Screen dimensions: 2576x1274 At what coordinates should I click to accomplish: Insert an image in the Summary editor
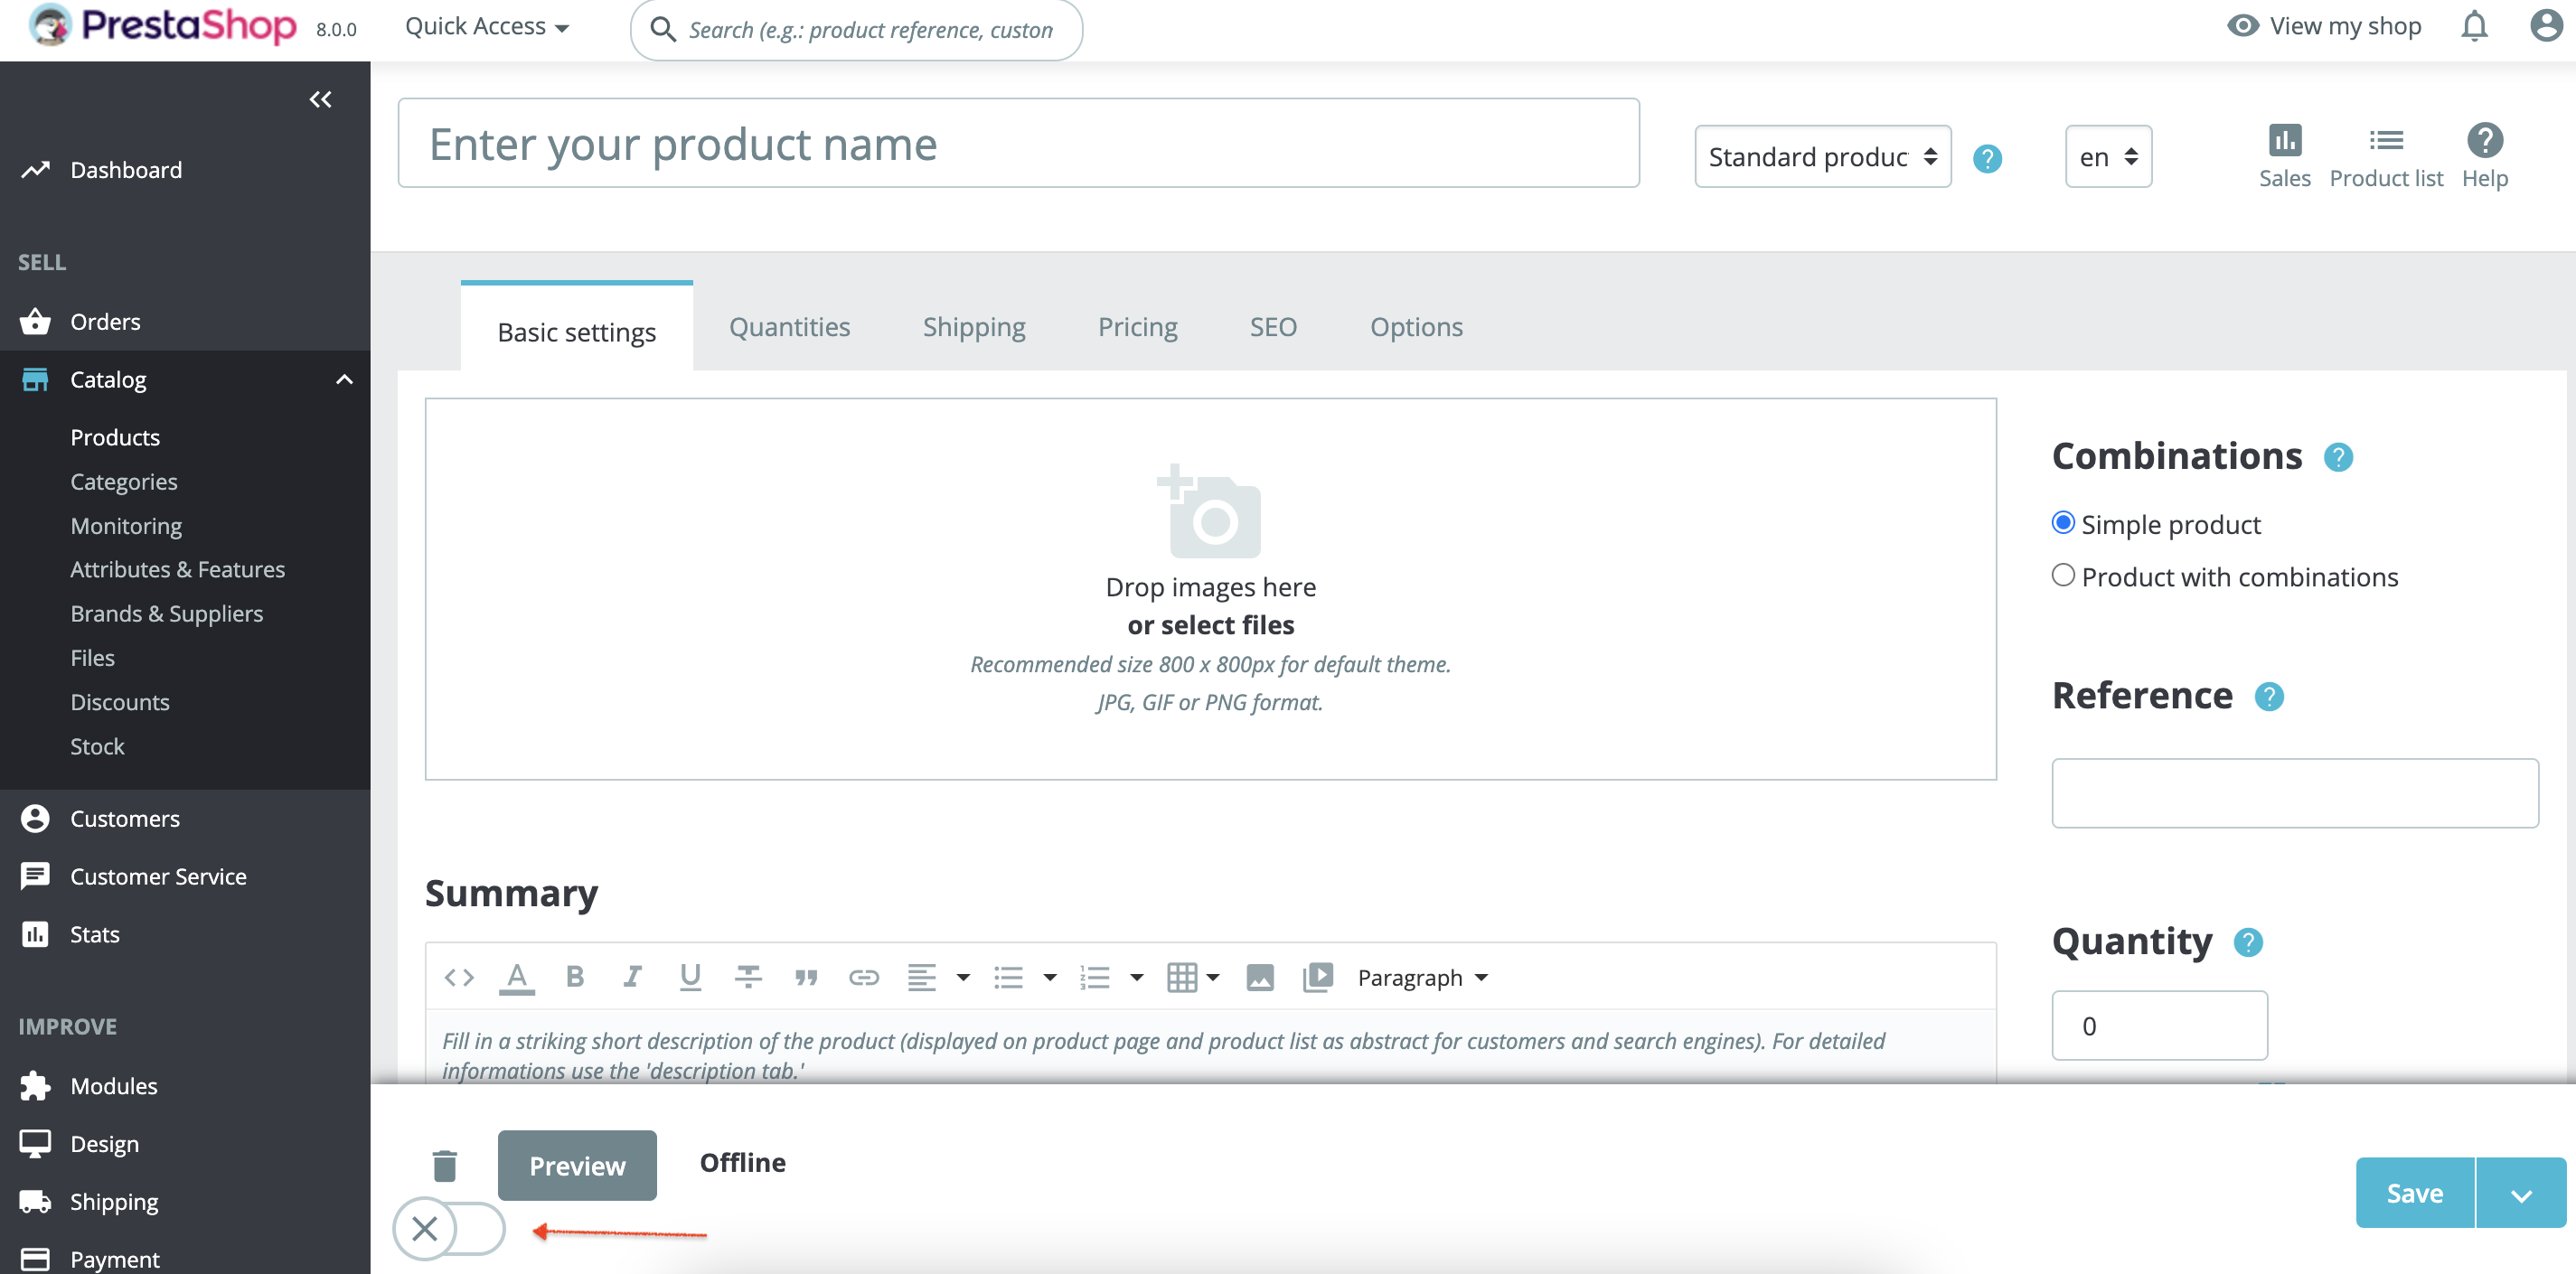tap(1260, 977)
